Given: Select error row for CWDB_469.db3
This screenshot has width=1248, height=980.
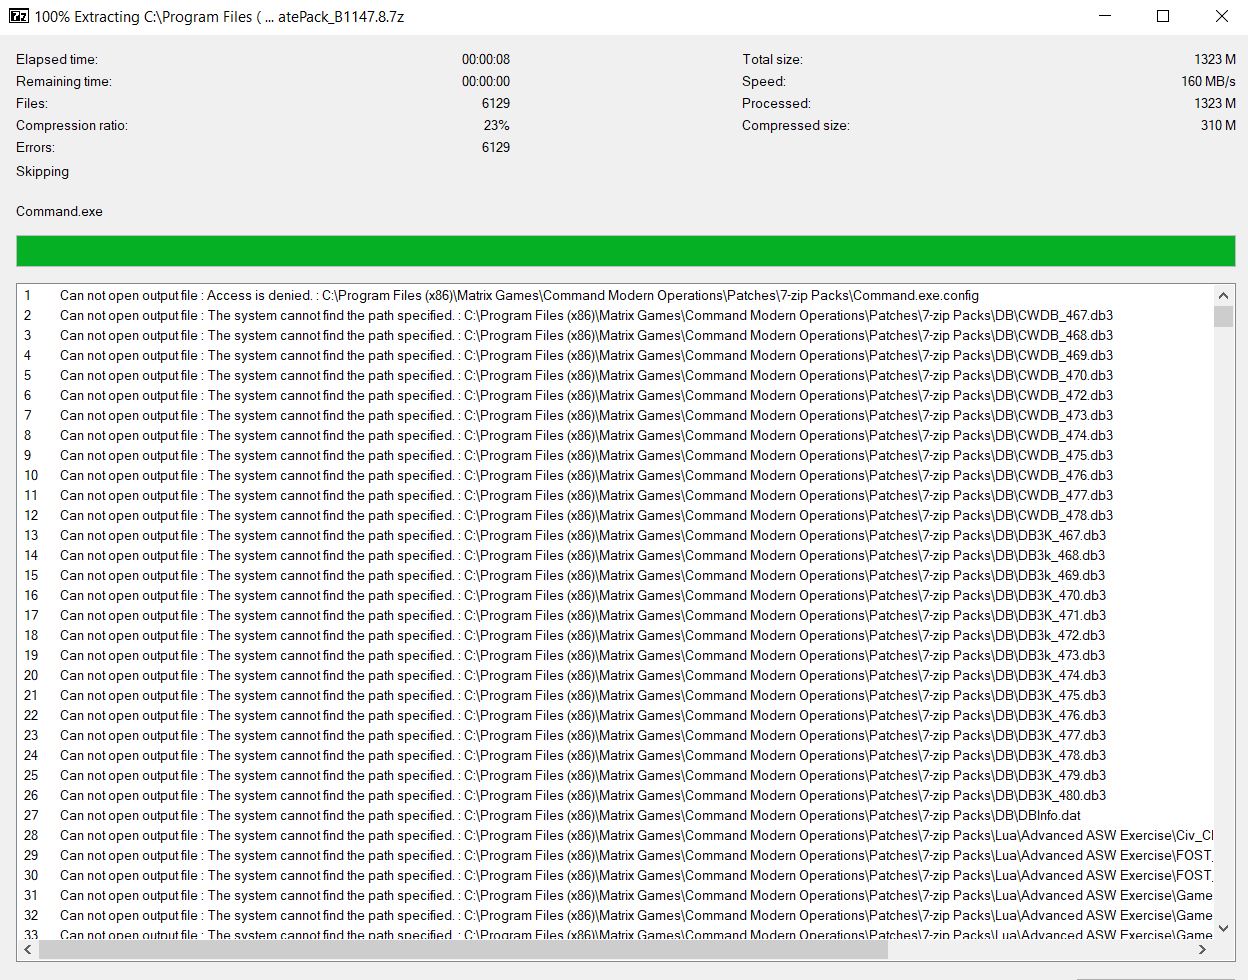Looking at the screenshot, I should 615,355.
